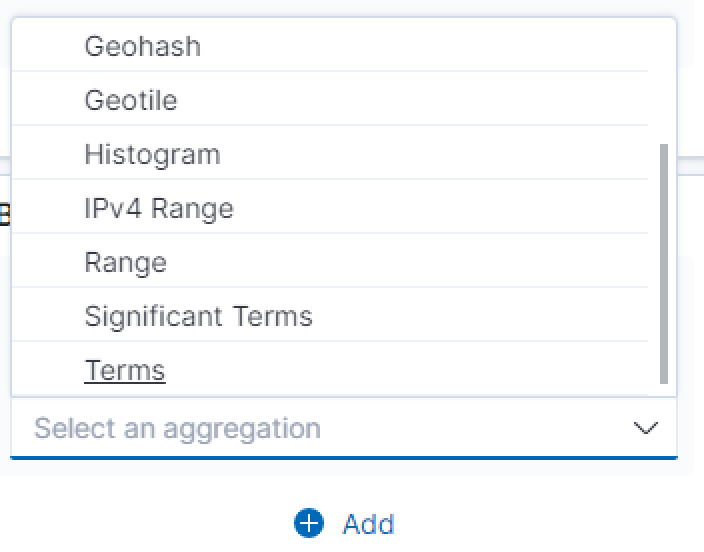Viewport: 704px width, 552px height.
Task: Select the IPv4 Range aggregation
Action: click(159, 209)
